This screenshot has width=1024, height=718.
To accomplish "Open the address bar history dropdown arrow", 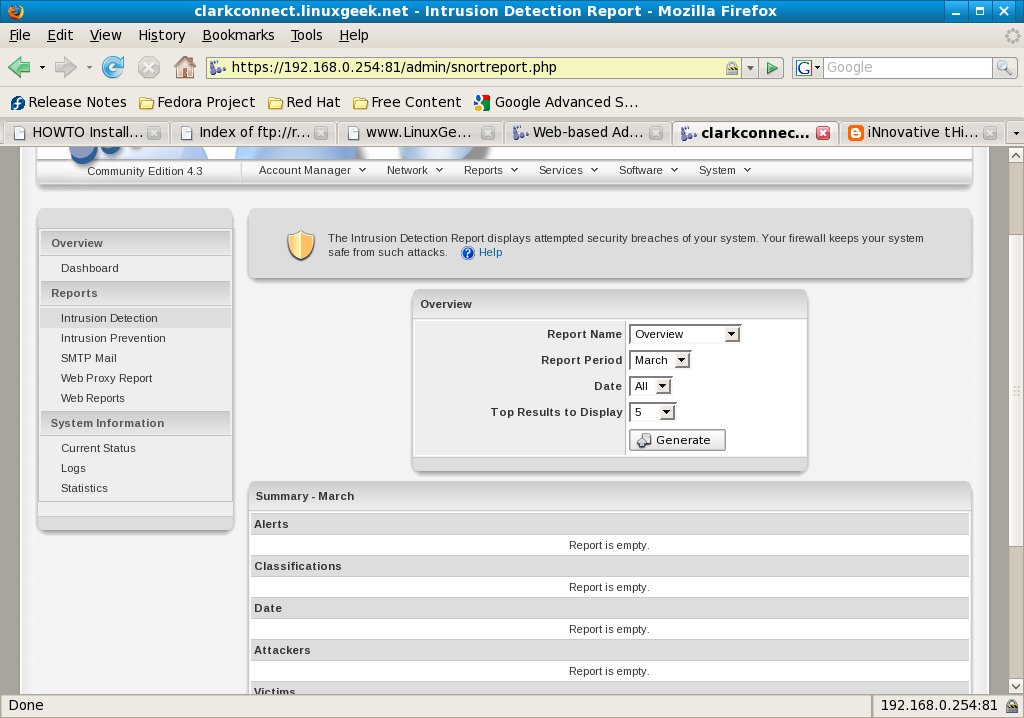I will (x=750, y=67).
